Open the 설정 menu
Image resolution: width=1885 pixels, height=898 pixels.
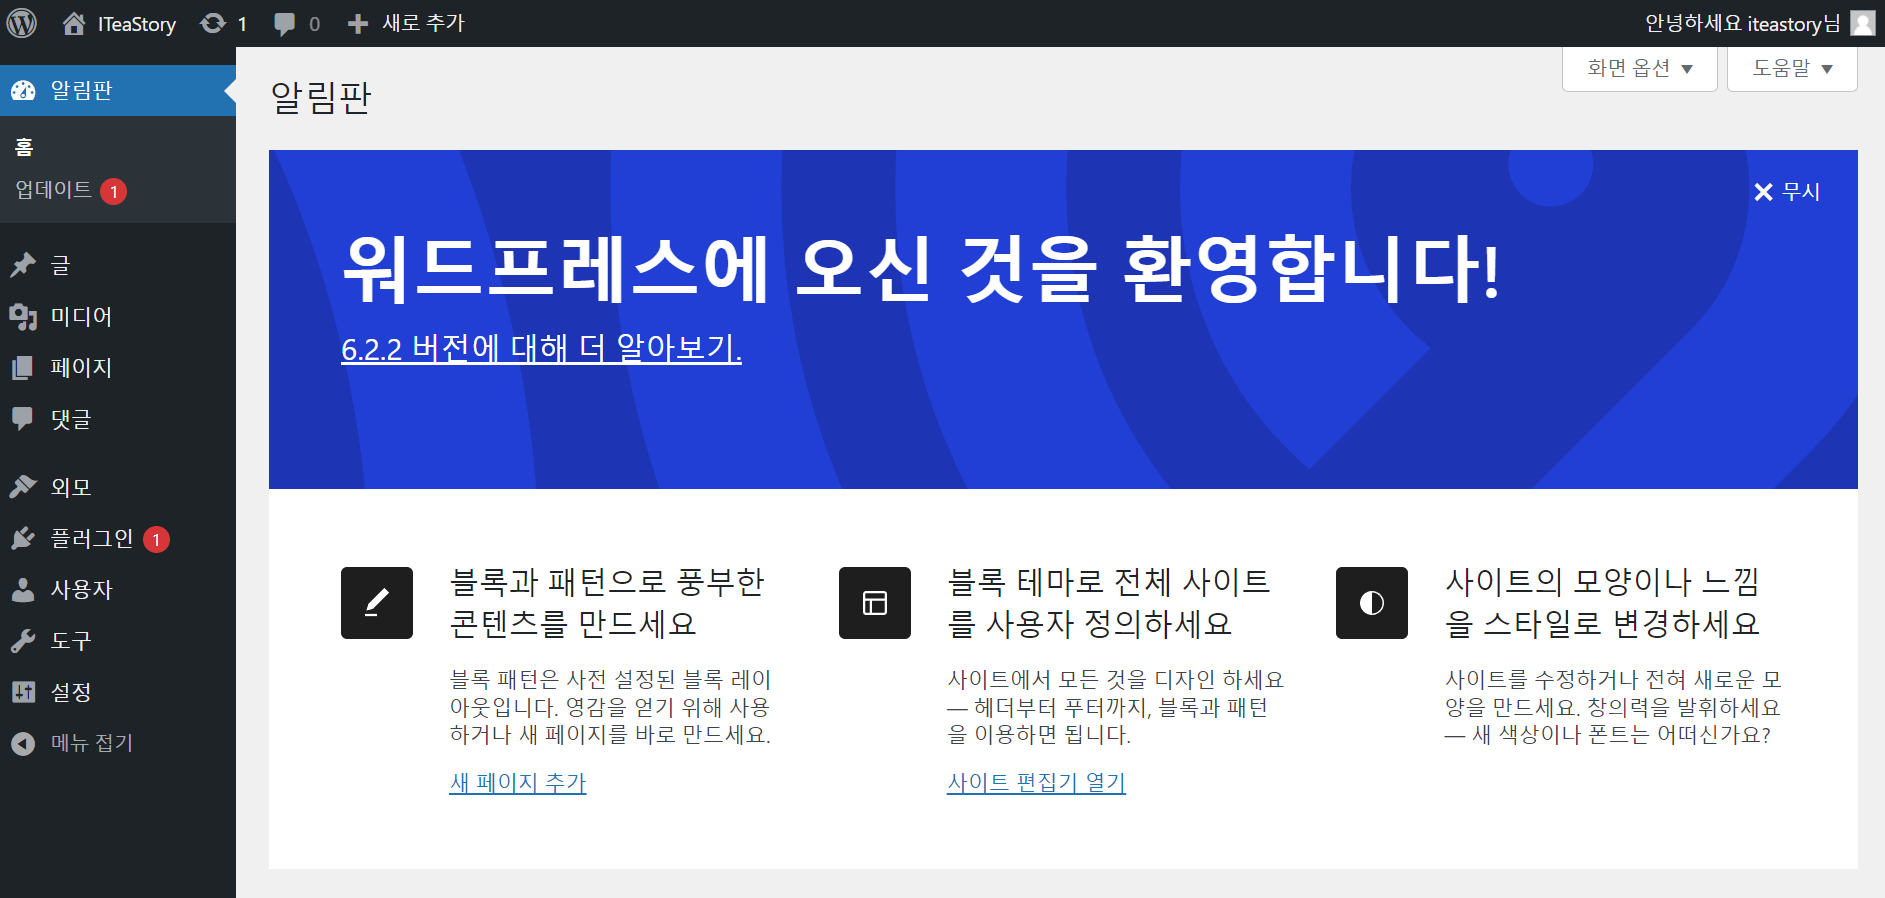pos(118,692)
